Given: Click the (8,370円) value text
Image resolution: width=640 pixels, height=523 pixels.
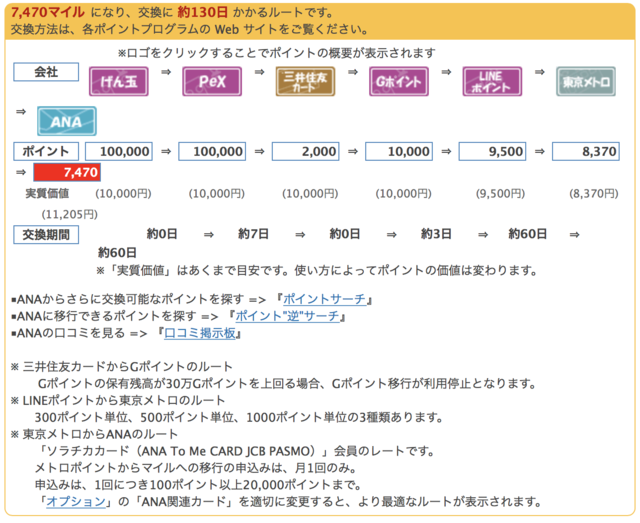Looking at the screenshot, I should 594,194.
